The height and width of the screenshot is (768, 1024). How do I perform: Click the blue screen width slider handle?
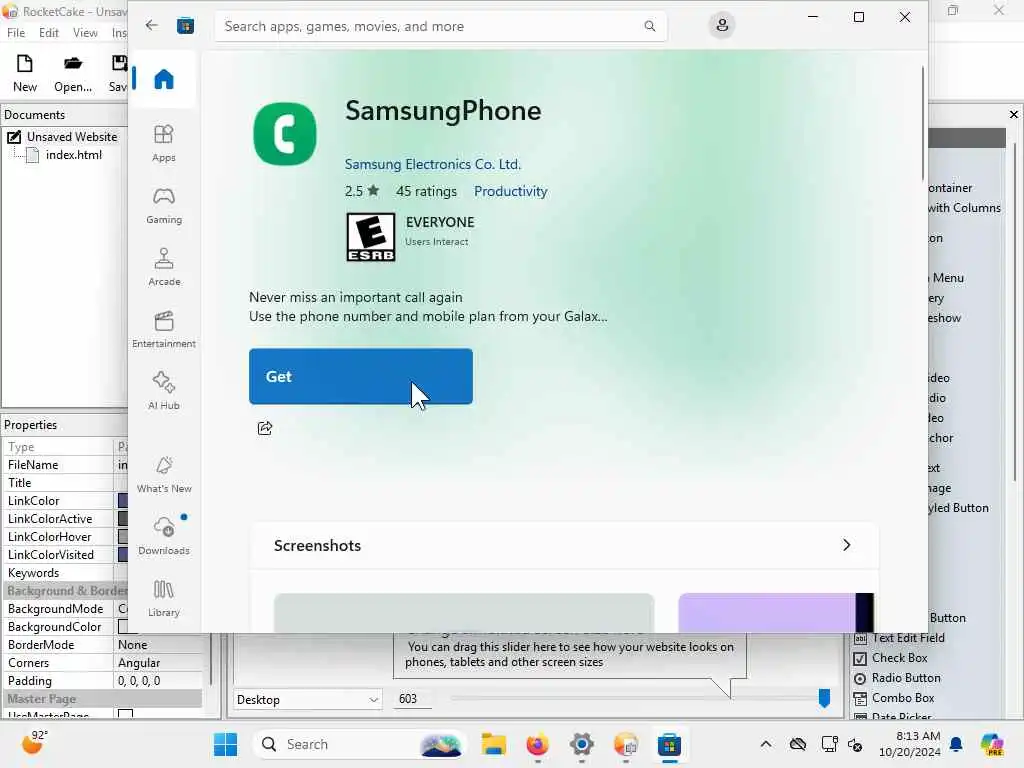824,698
